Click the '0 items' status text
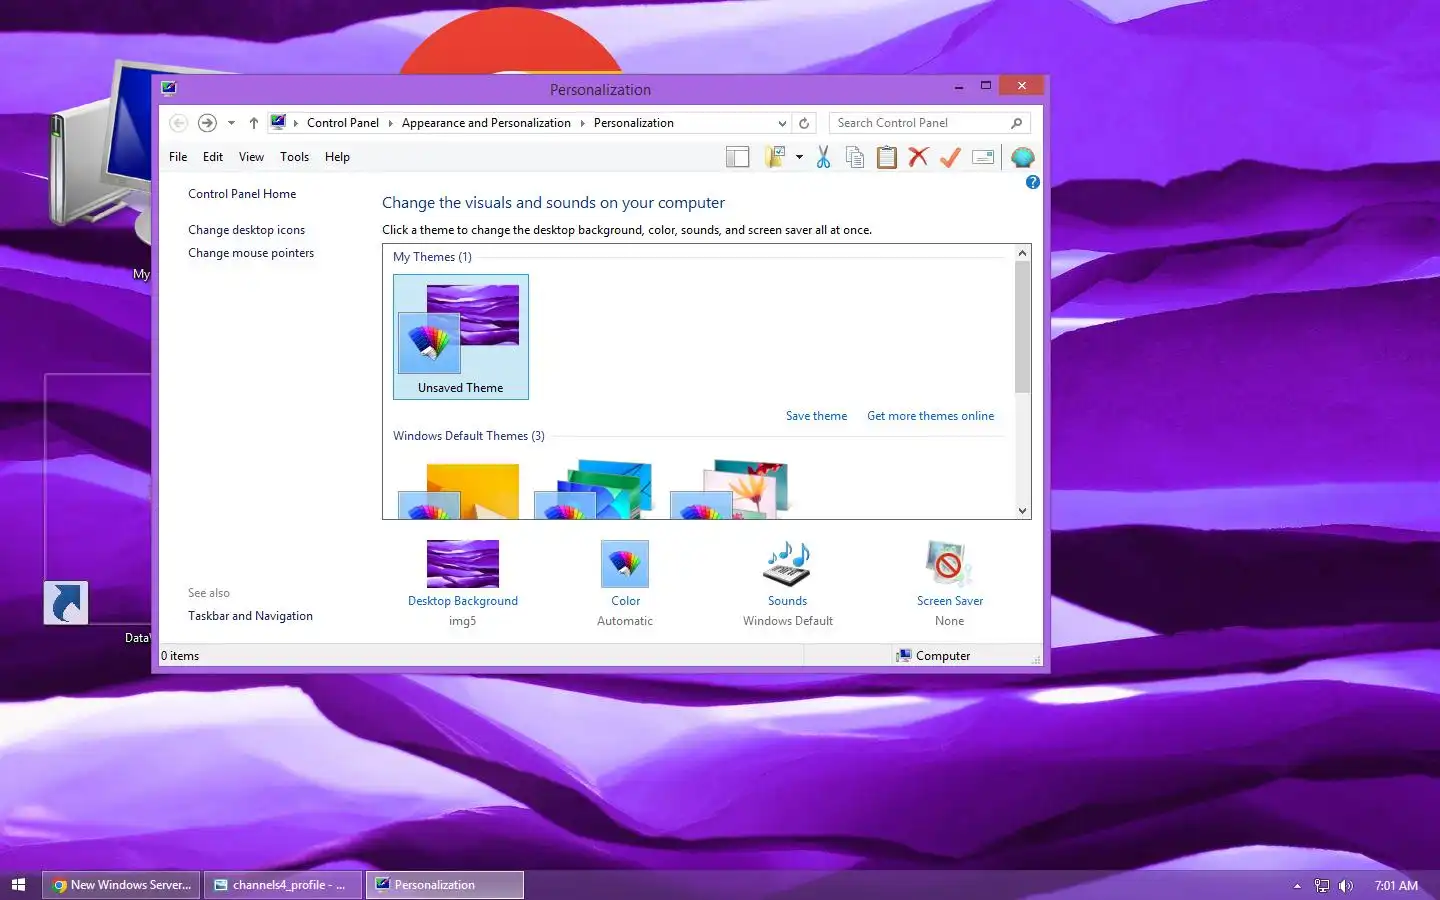This screenshot has height=900, width=1440. point(181,656)
